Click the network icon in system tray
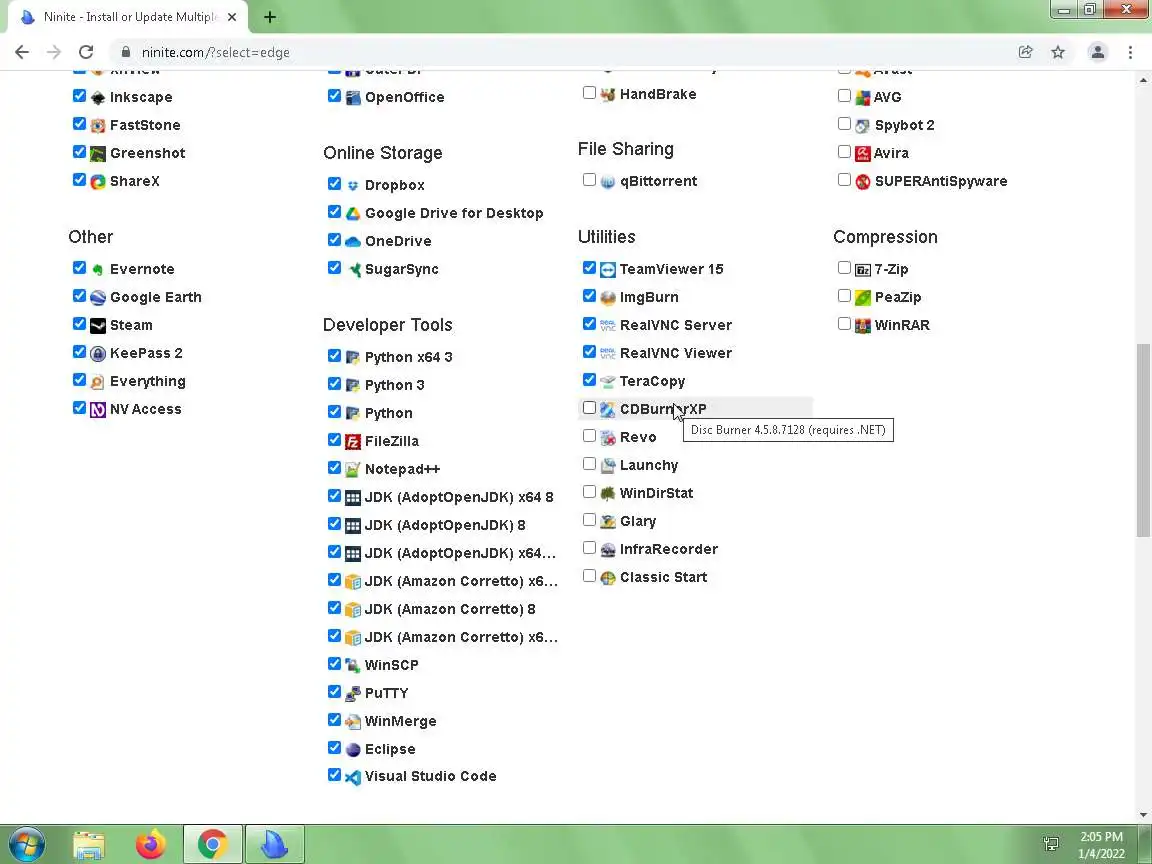Screen dimensions: 1152x864 (1051, 844)
